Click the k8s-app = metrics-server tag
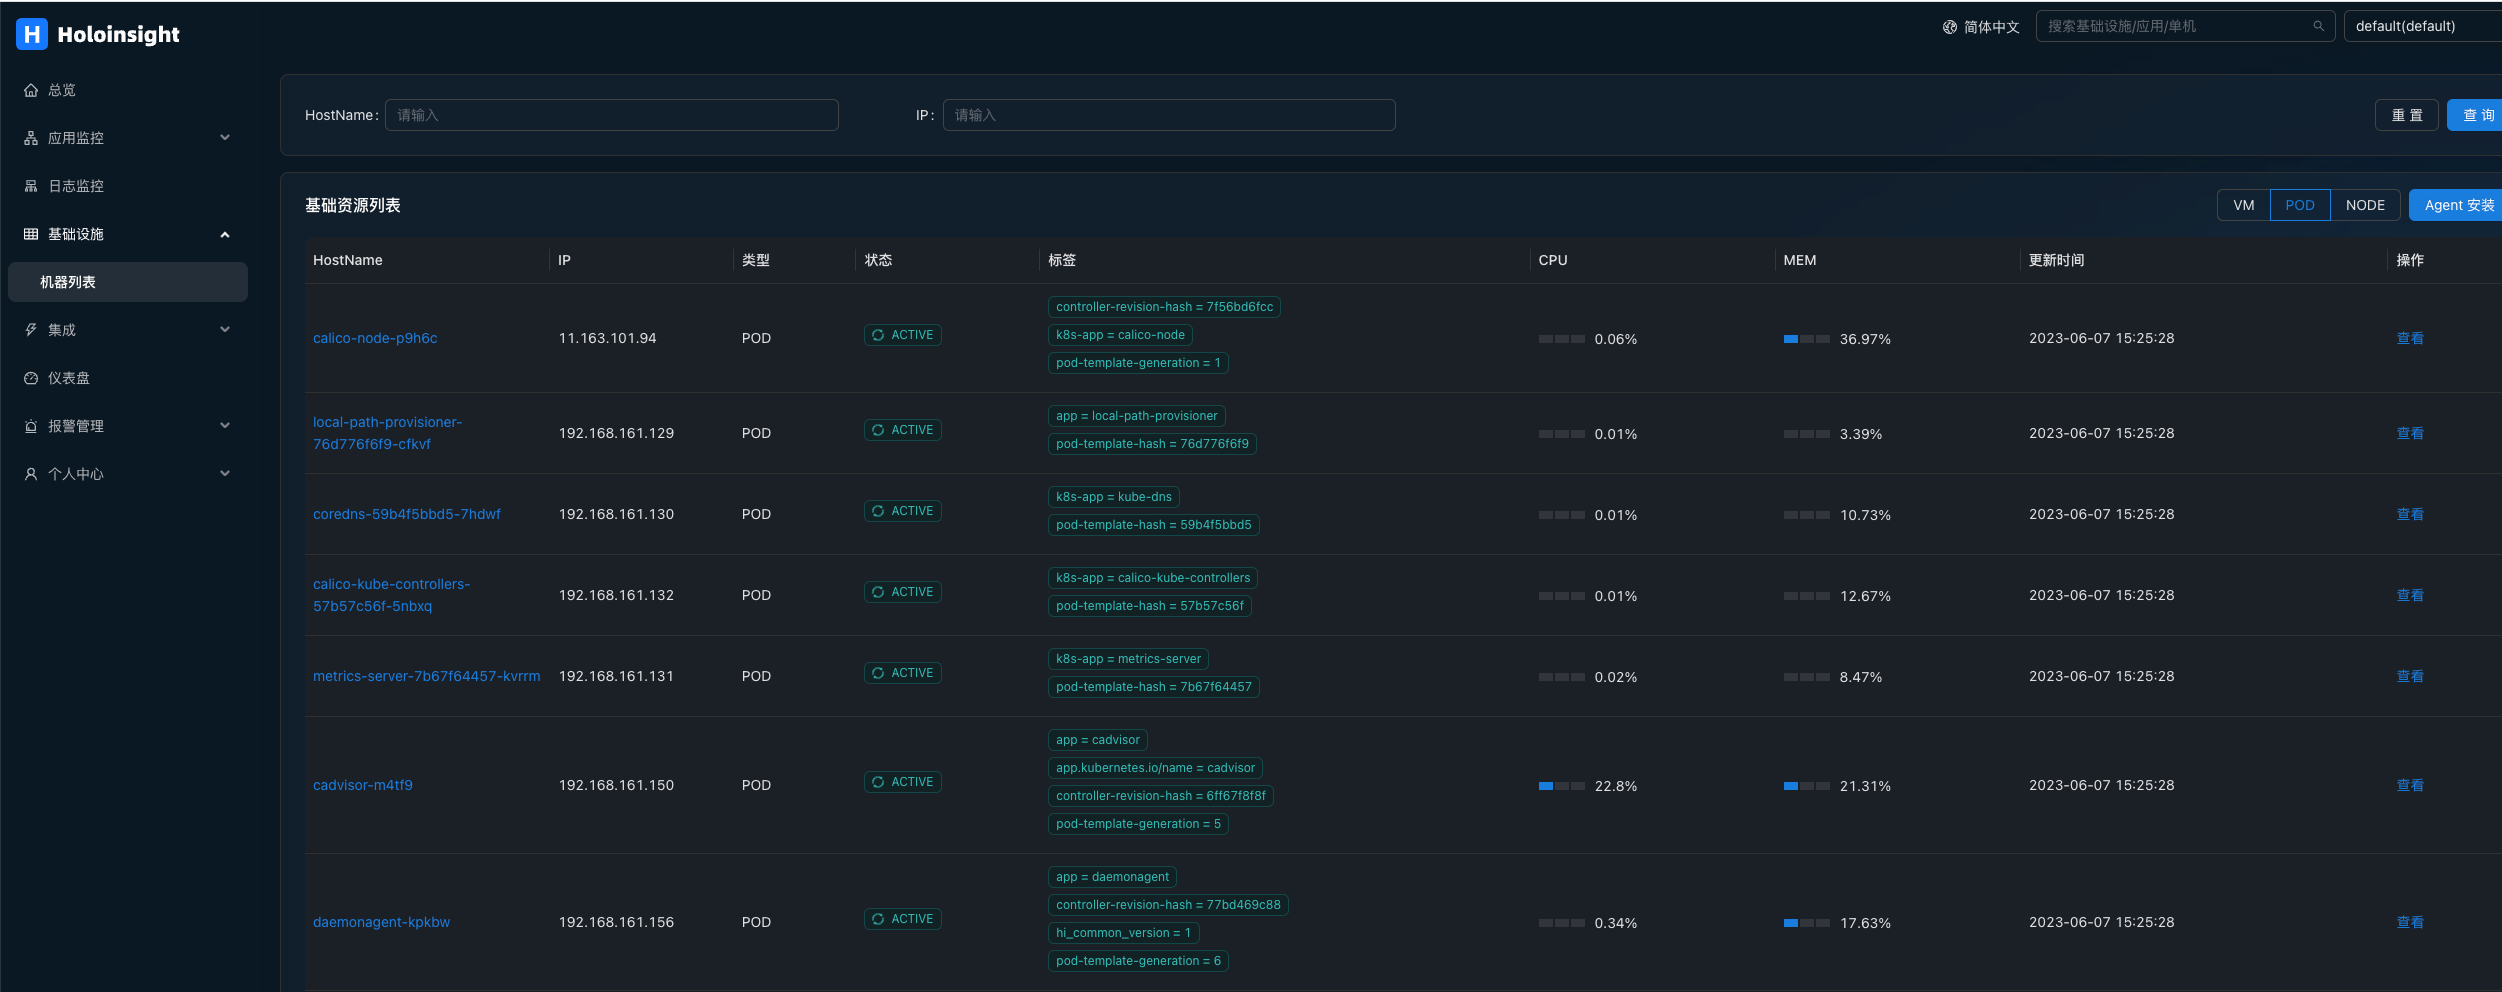 tap(1129, 659)
